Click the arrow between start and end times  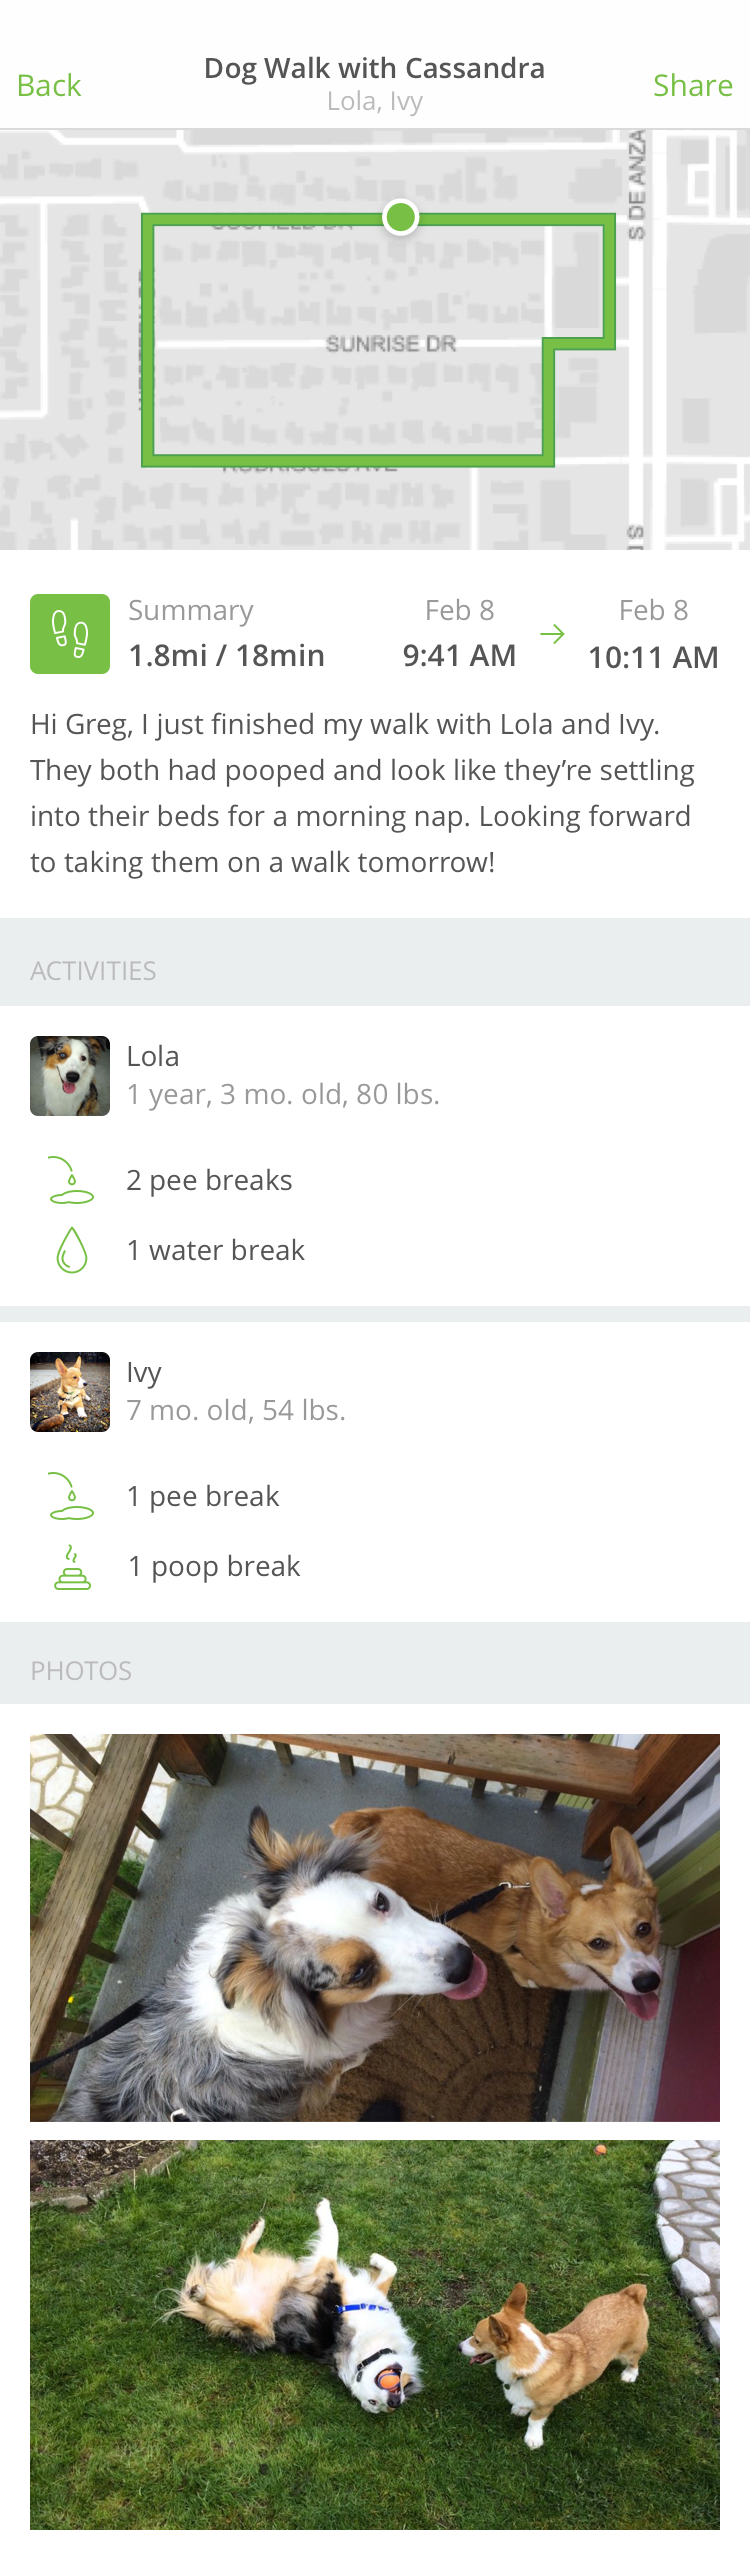(x=552, y=634)
